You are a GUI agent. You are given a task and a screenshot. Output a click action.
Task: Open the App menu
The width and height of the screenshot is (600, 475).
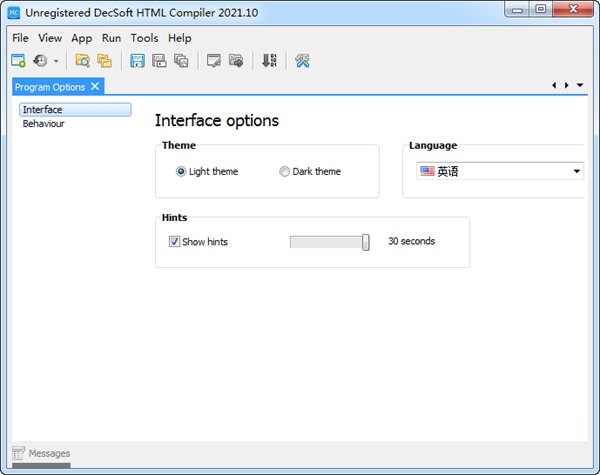click(81, 38)
